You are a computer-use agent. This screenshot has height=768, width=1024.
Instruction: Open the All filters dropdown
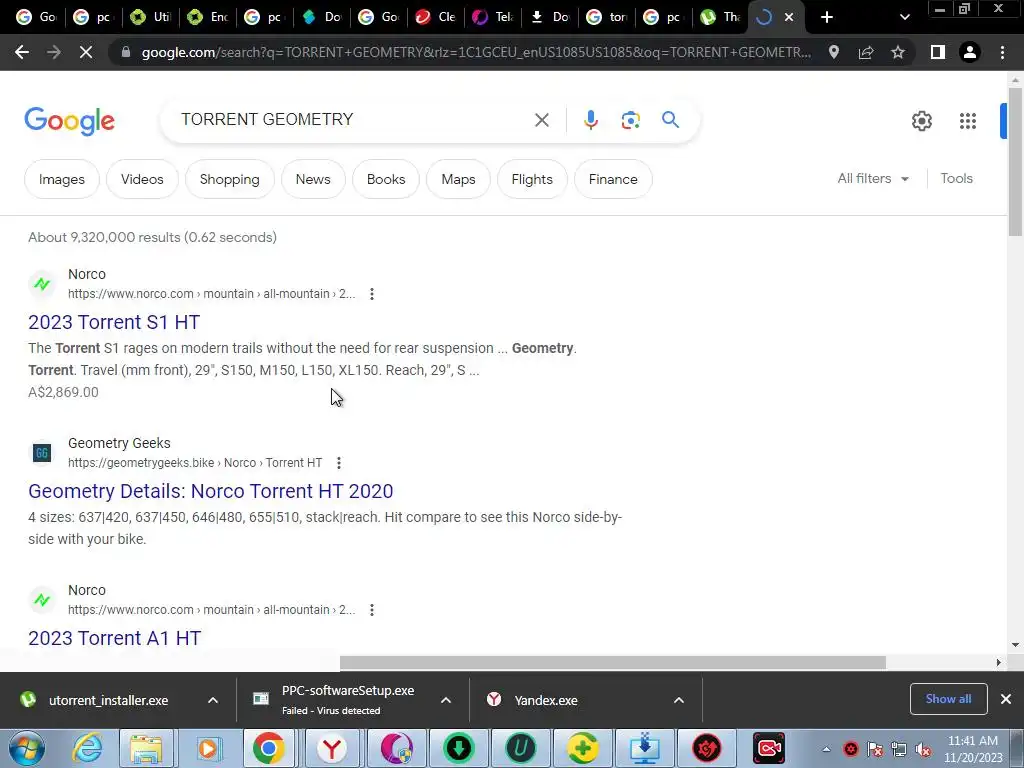coord(873,178)
